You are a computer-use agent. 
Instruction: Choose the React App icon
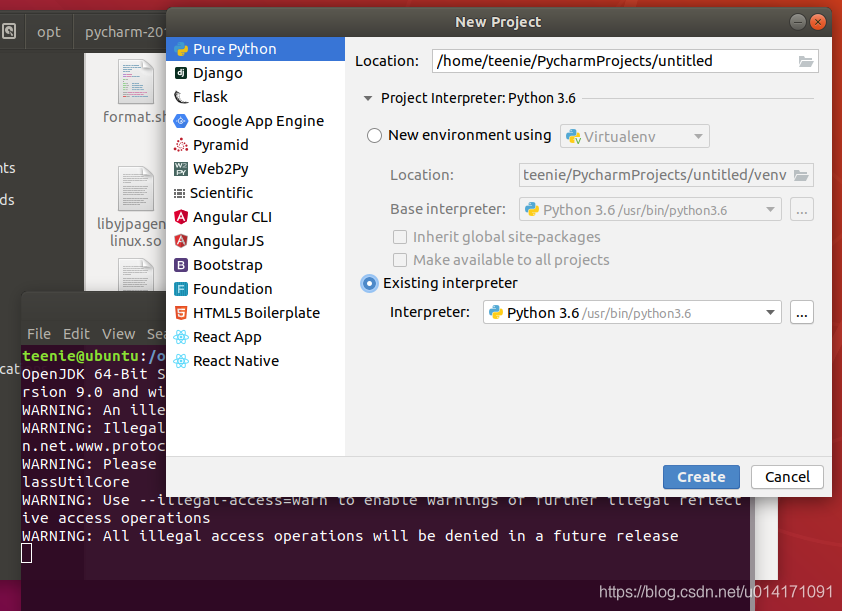click(x=181, y=337)
